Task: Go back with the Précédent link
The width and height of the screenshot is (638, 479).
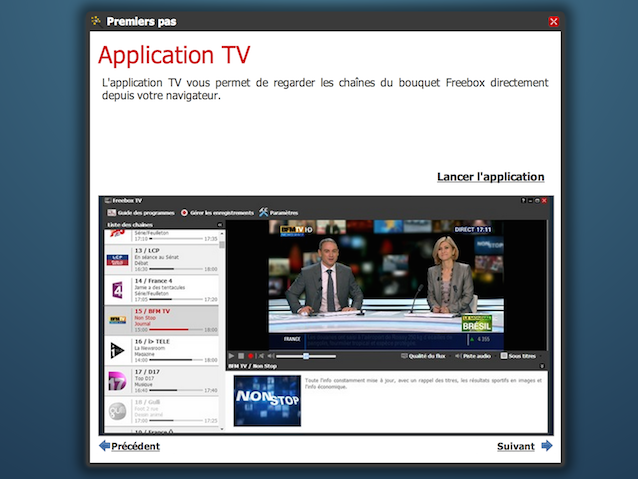Action: [x=135, y=446]
